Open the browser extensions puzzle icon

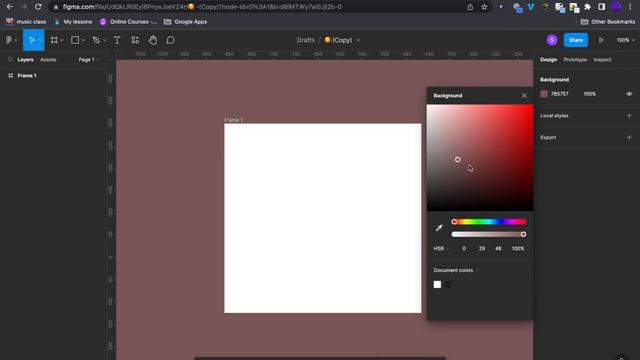click(587, 7)
